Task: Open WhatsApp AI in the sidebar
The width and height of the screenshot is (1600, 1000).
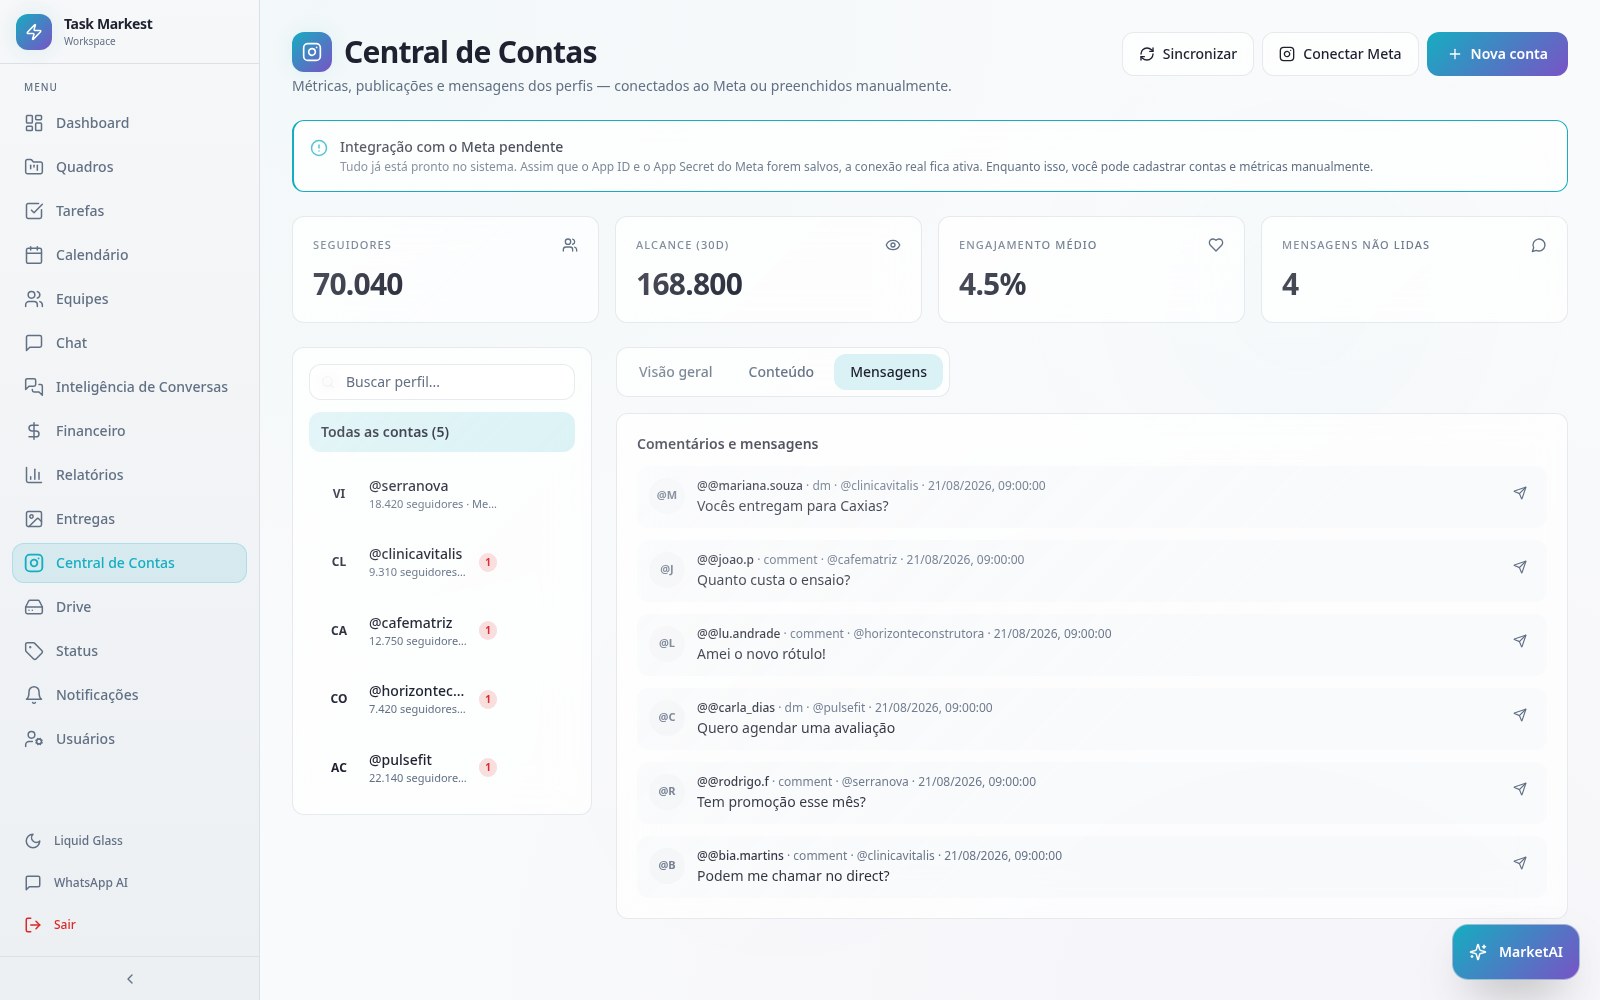Action: tap(130, 883)
